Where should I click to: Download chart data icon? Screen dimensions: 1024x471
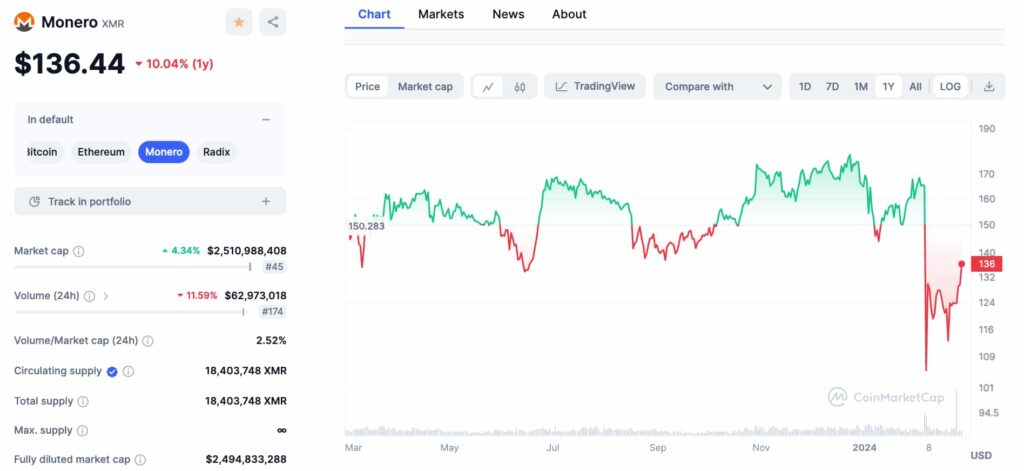(x=989, y=87)
